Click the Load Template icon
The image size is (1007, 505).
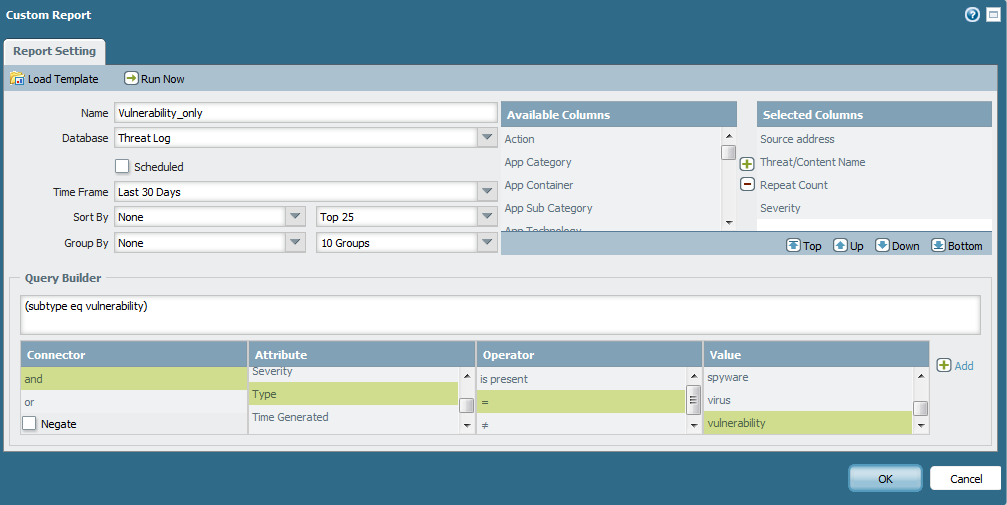click(x=17, y=79)
